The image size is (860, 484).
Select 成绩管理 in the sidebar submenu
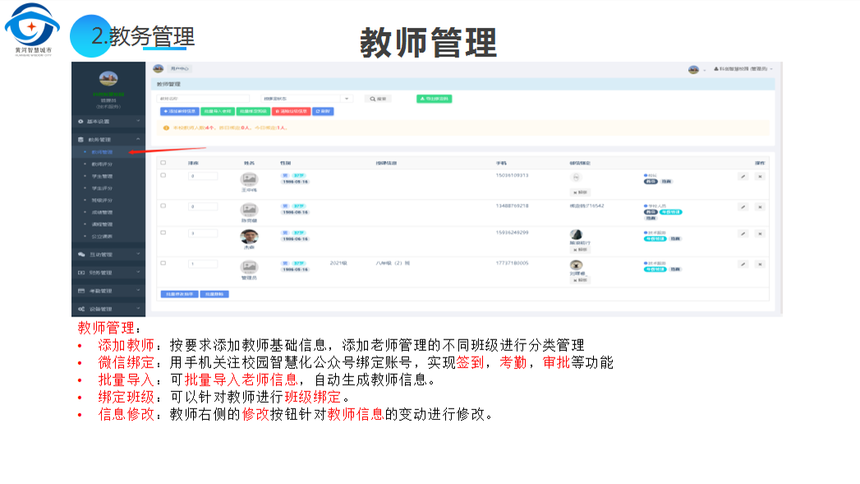click(x=102, y=212)
